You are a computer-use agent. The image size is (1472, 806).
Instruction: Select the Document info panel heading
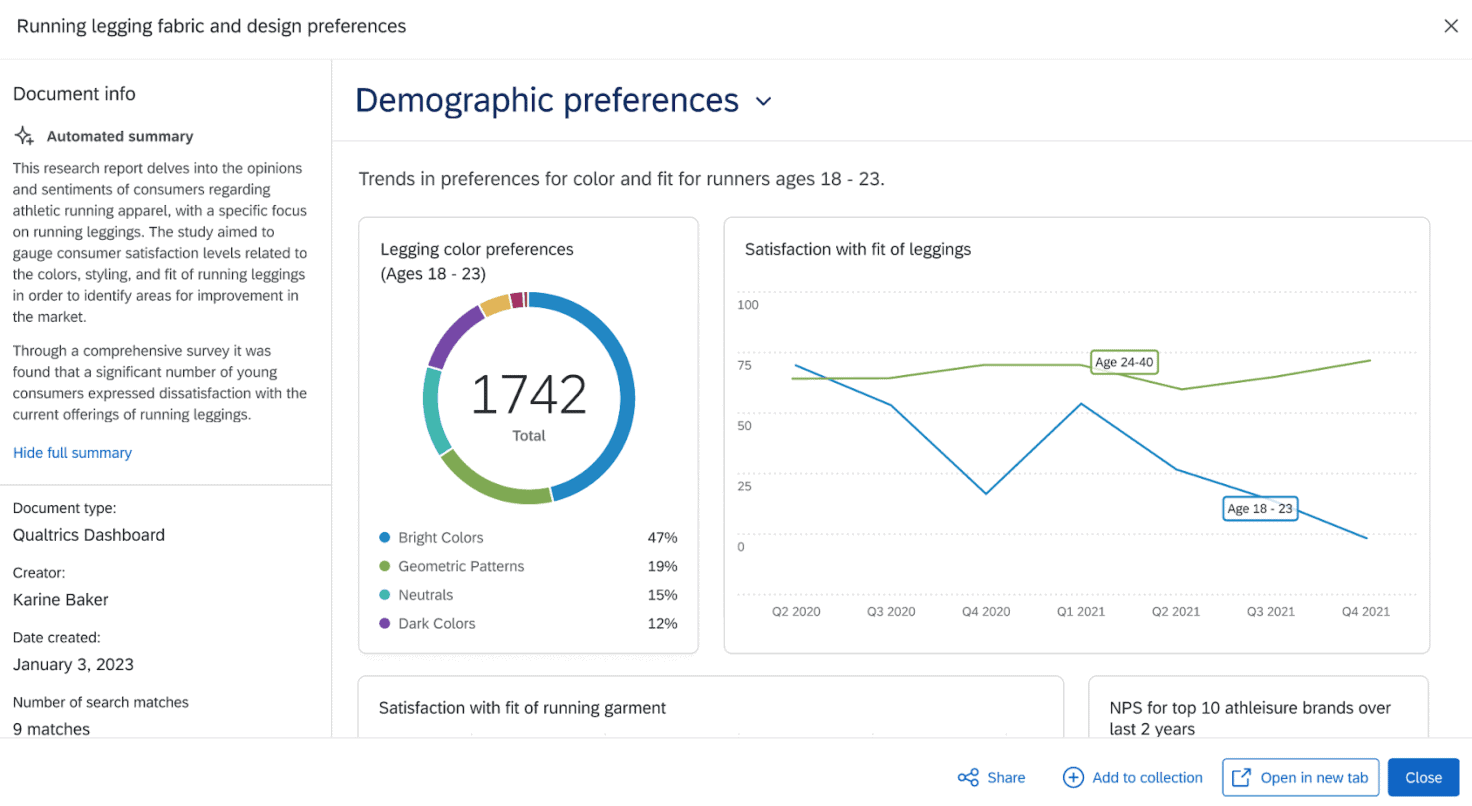click(x=73, y=93)
